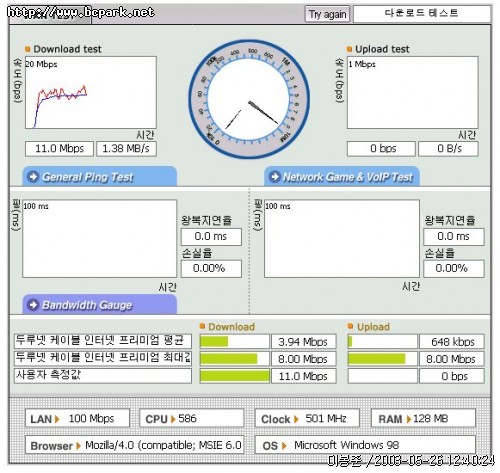
Task: Click the 3.94 Mbps download progress bar
Action: [234, 341]
